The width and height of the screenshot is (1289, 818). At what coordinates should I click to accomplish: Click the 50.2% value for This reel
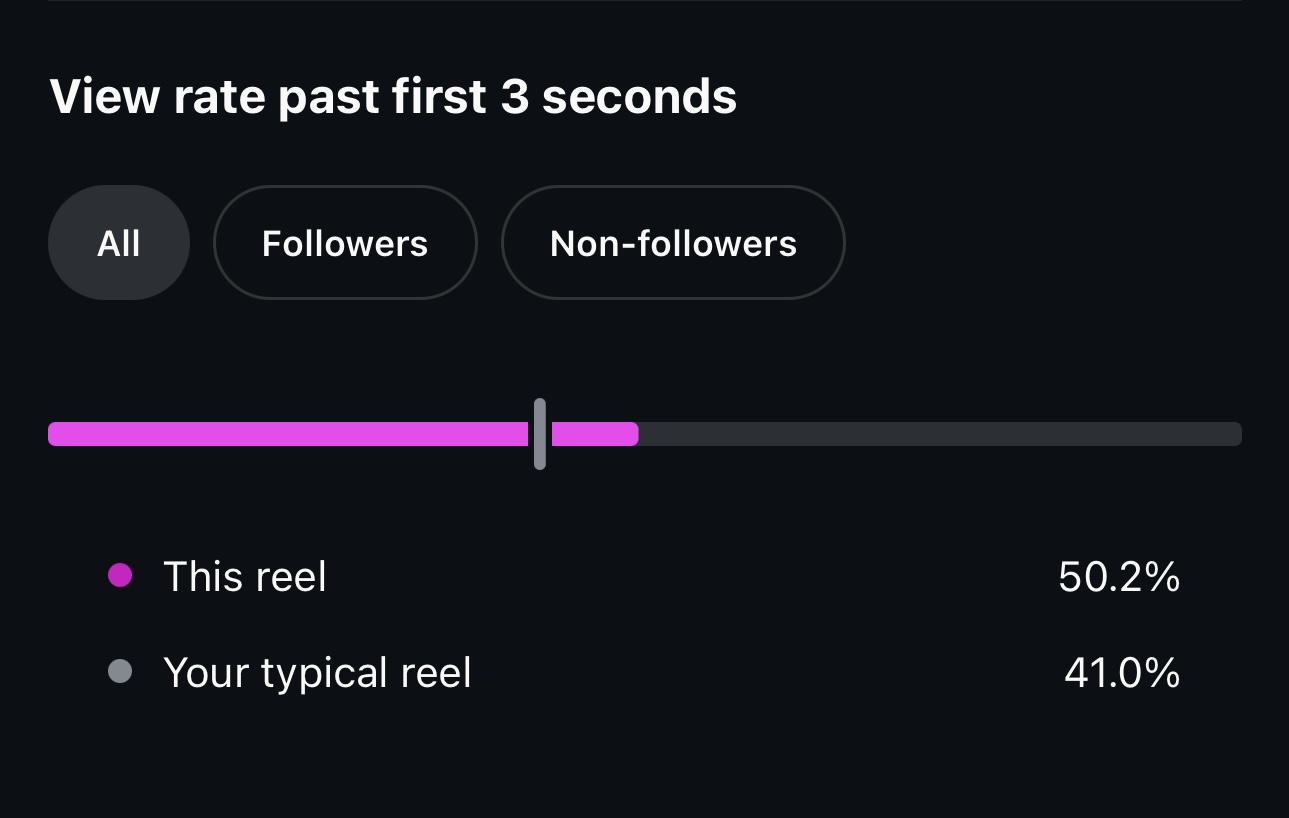click(x=1119, y=577)
